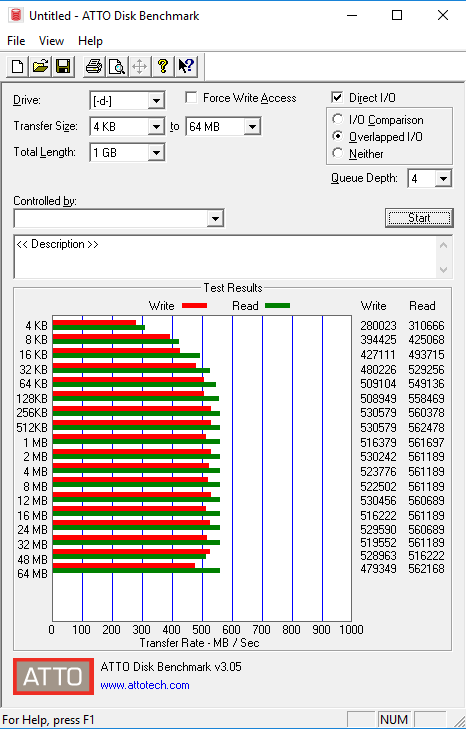Open the 64 MB maximum transfer size dropdown
The image size is (466, 729).
[253, 126]
